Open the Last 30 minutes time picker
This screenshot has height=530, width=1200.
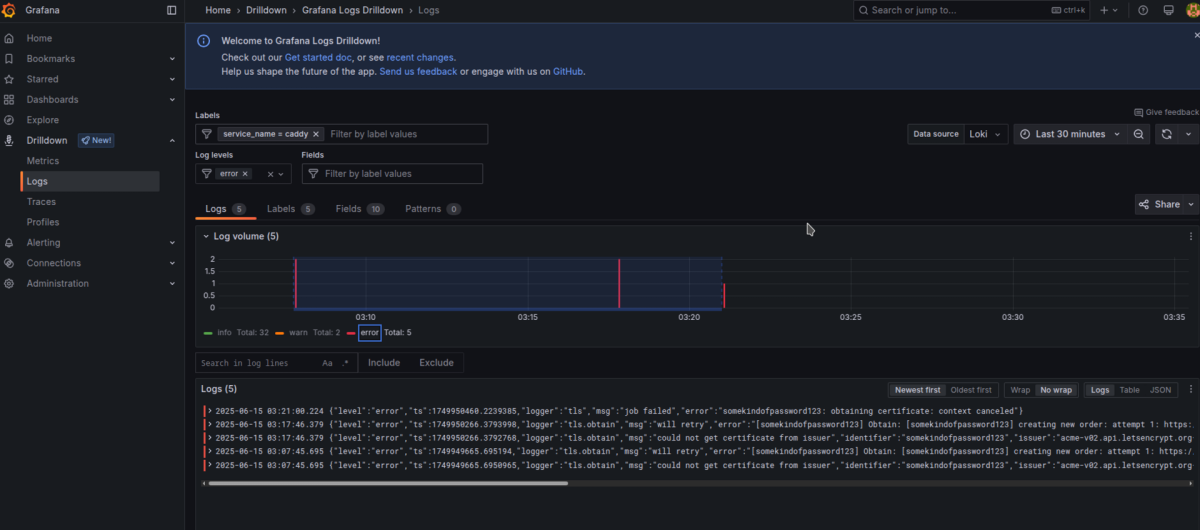pyautogui.click(x=1069, y=134)
